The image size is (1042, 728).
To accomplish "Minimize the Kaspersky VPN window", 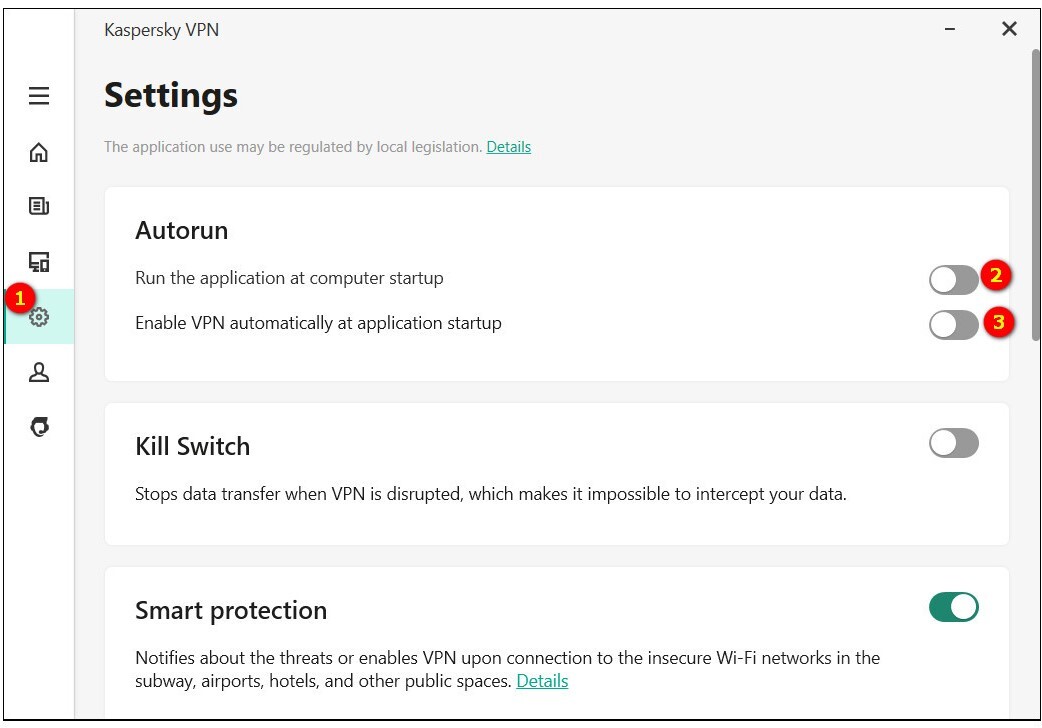I will [949, 30].
